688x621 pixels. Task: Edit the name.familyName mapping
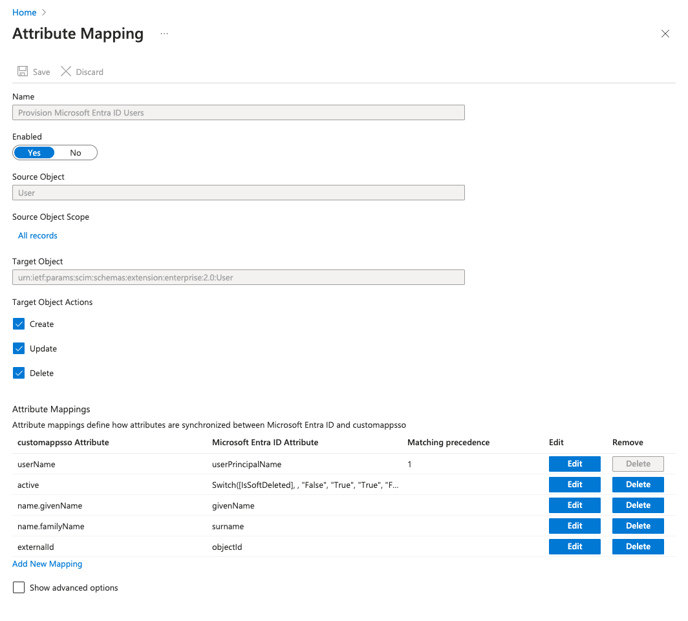574,526
